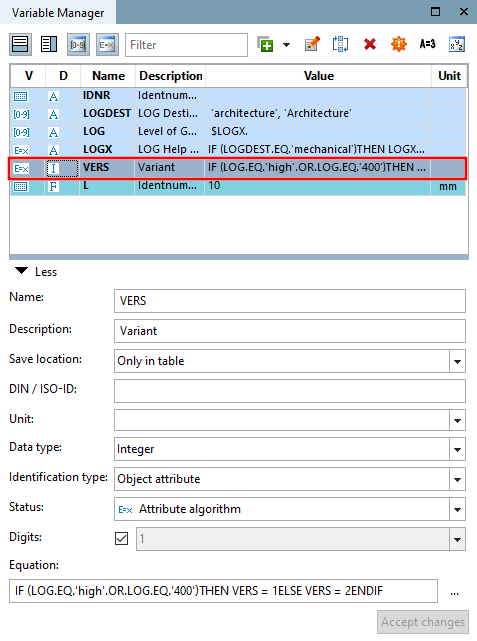The image size is (477, 641).
Task: Click the Equation text field
Action: [223, 591]
